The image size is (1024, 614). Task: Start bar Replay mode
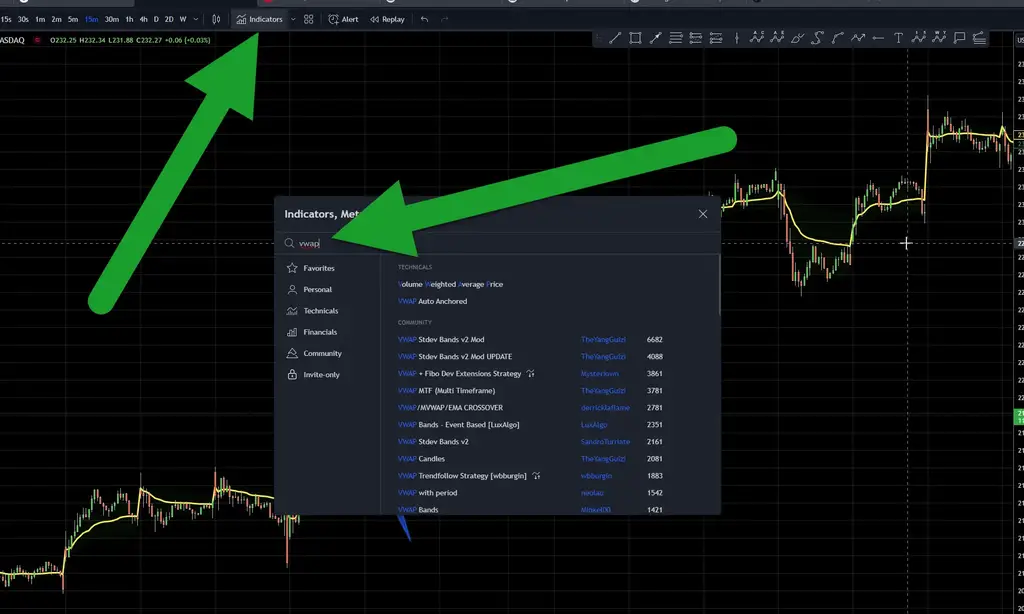pos(387,19)
